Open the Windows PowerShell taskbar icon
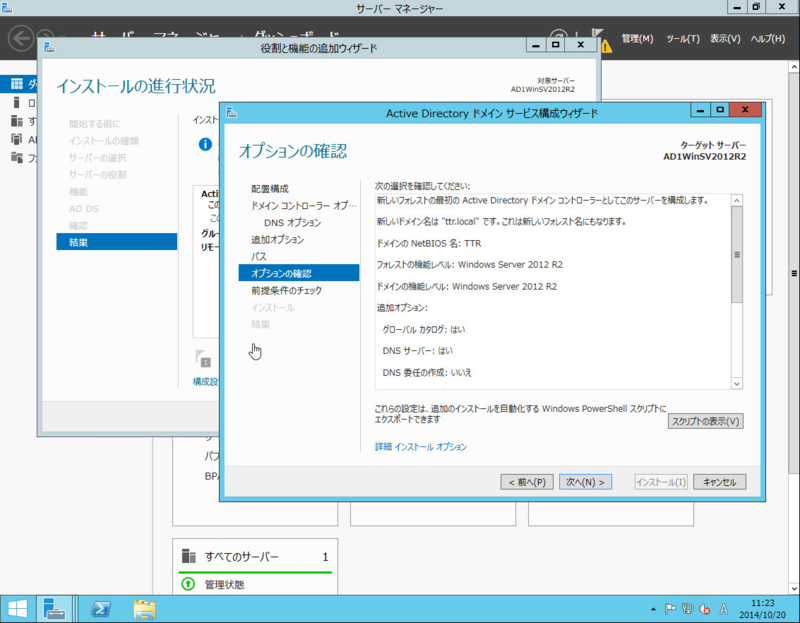This screenshot has width=800, height=623. 100,608
